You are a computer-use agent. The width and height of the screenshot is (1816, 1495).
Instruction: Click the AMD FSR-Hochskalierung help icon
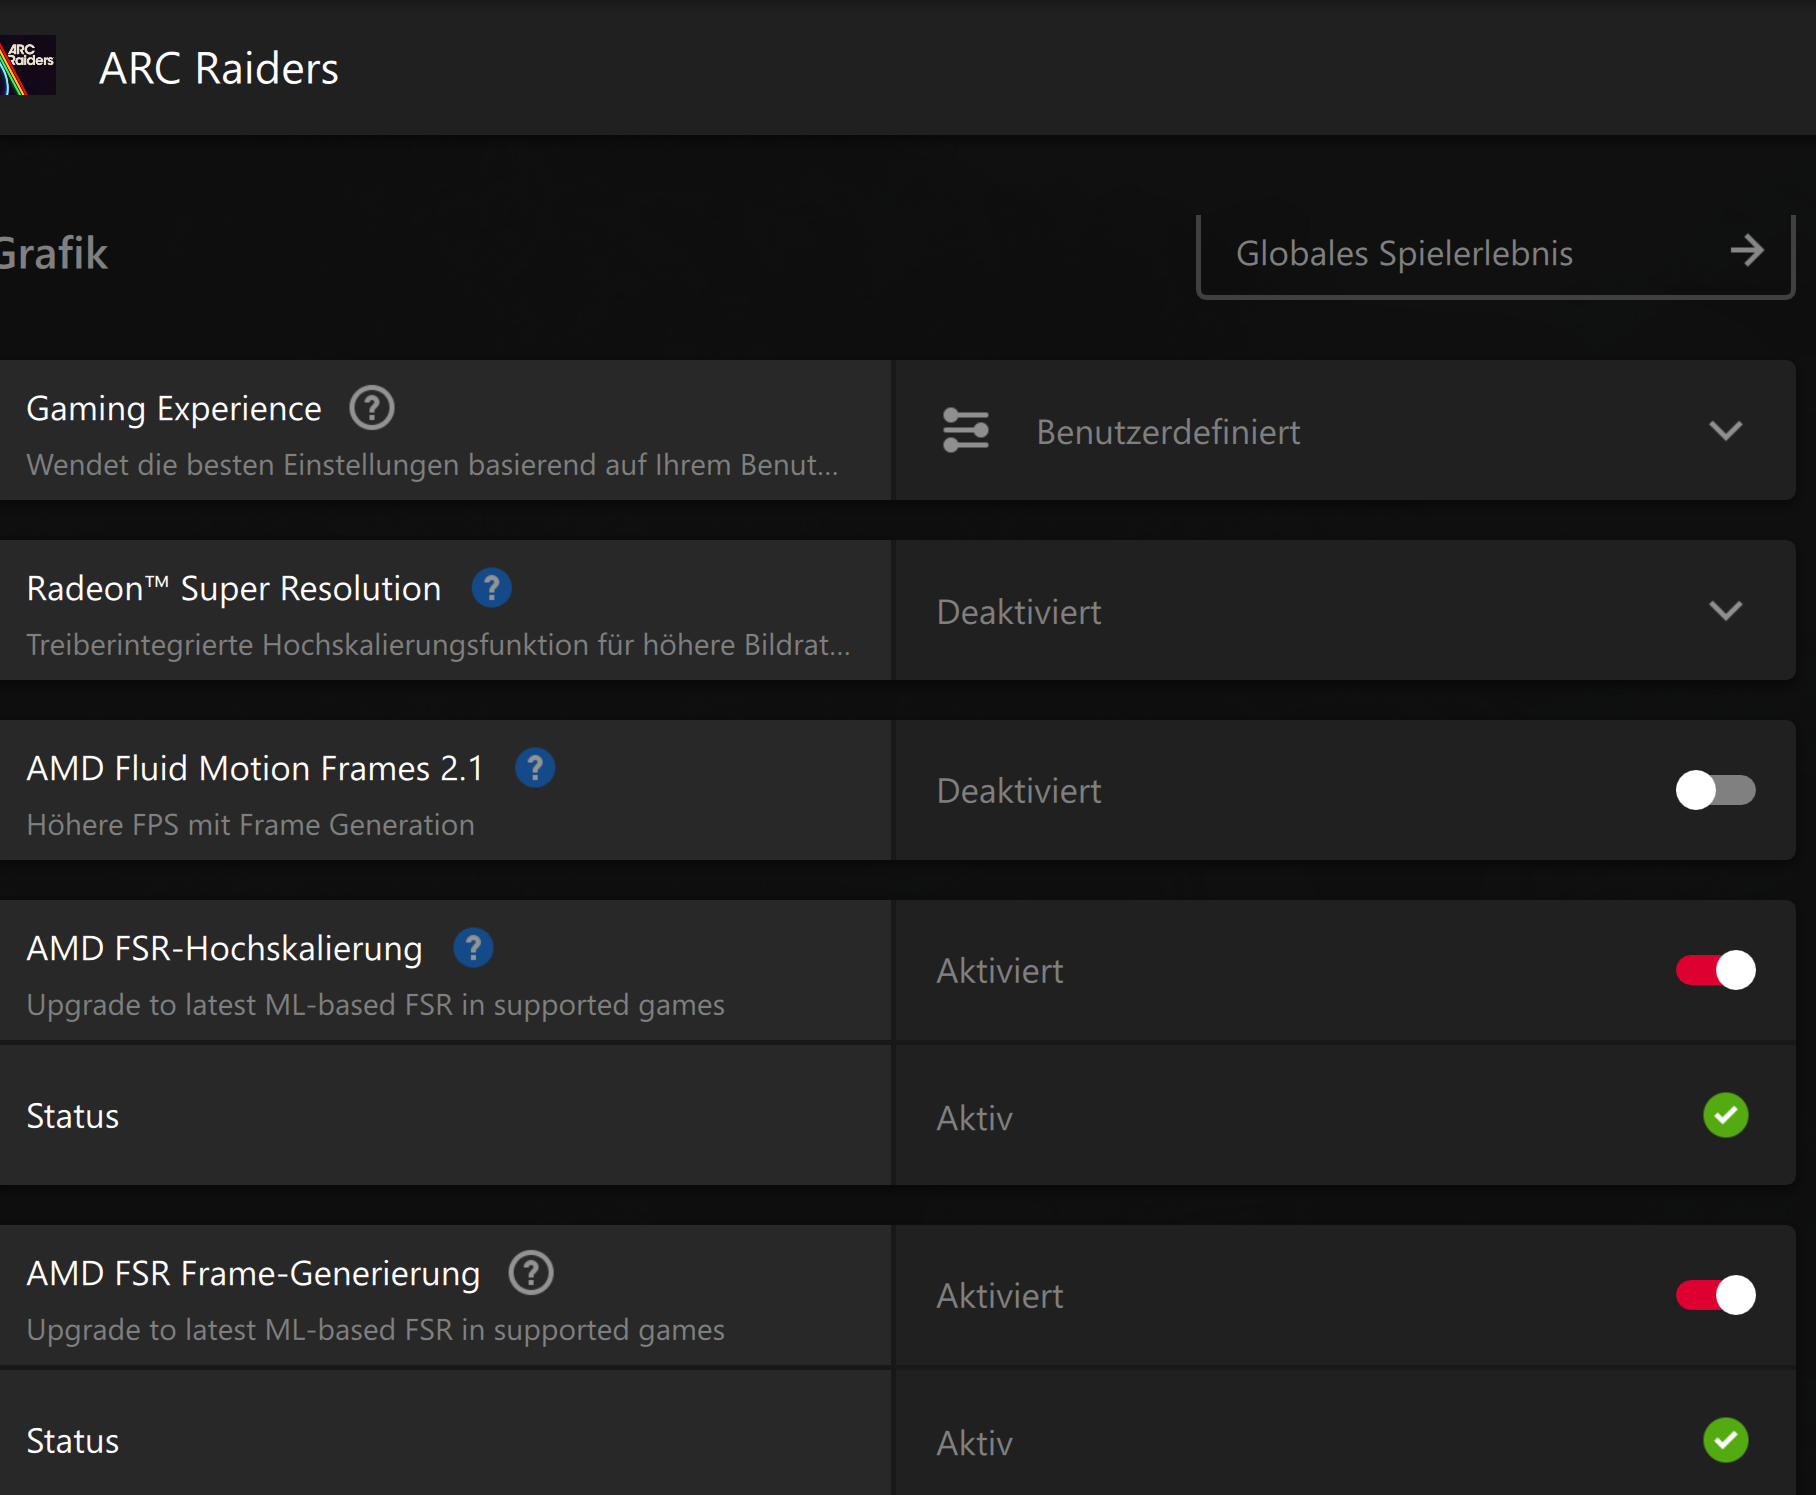pos(474,947)
